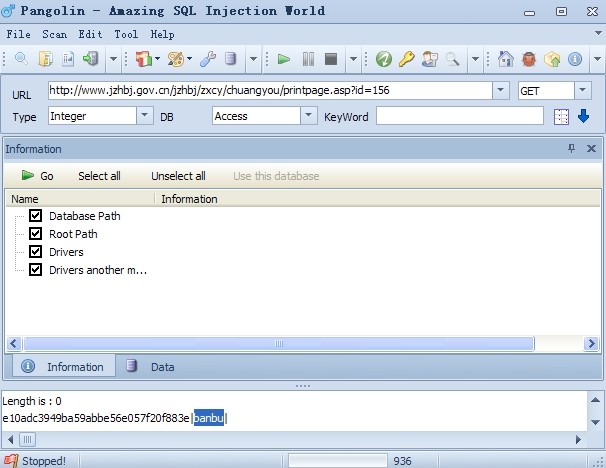This screenshot has width=606, height=468.
Task: Click the yellow documents toolbar icon
Action: [45, 59]
